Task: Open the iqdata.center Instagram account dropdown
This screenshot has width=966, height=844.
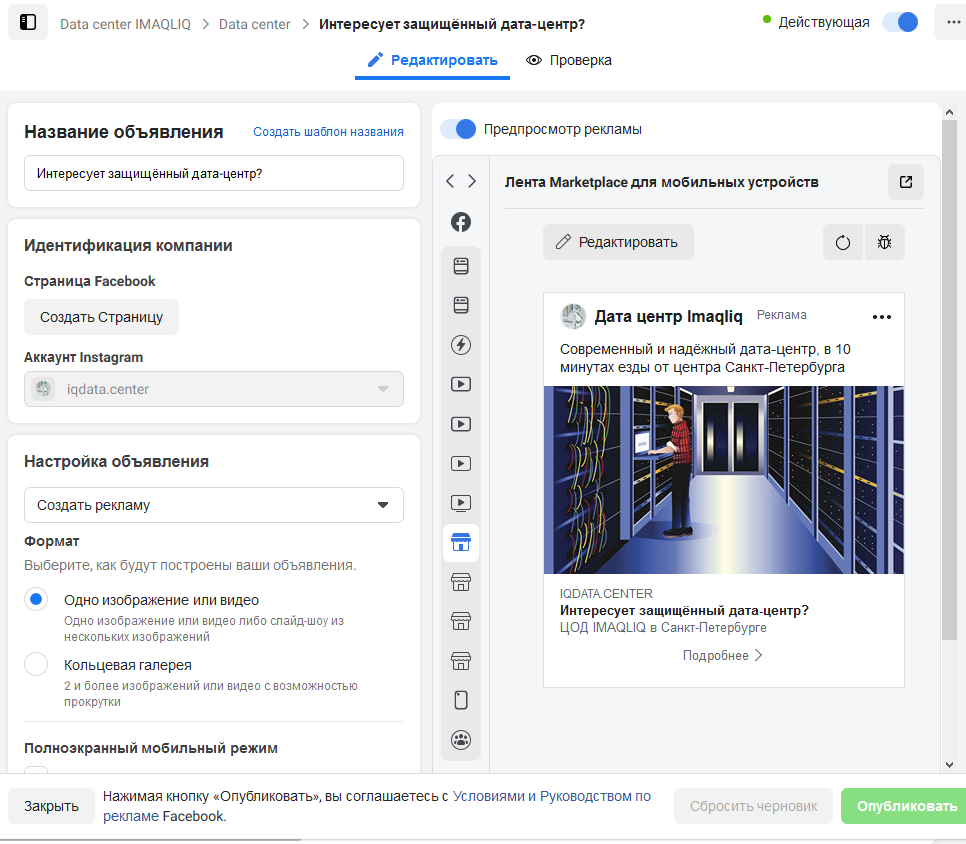Action: coord(214,389)
